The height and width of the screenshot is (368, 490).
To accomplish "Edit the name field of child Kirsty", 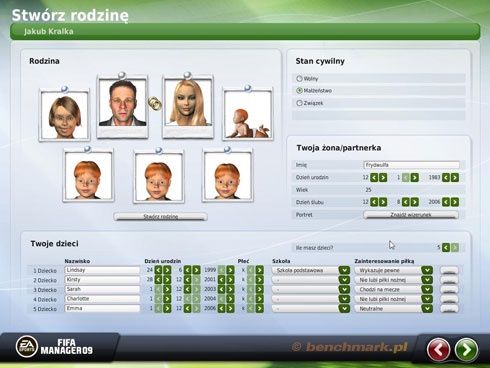I will tap(102, 280).
